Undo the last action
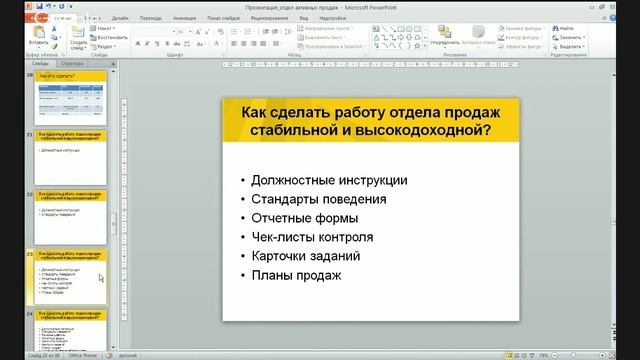 (49, 7)
